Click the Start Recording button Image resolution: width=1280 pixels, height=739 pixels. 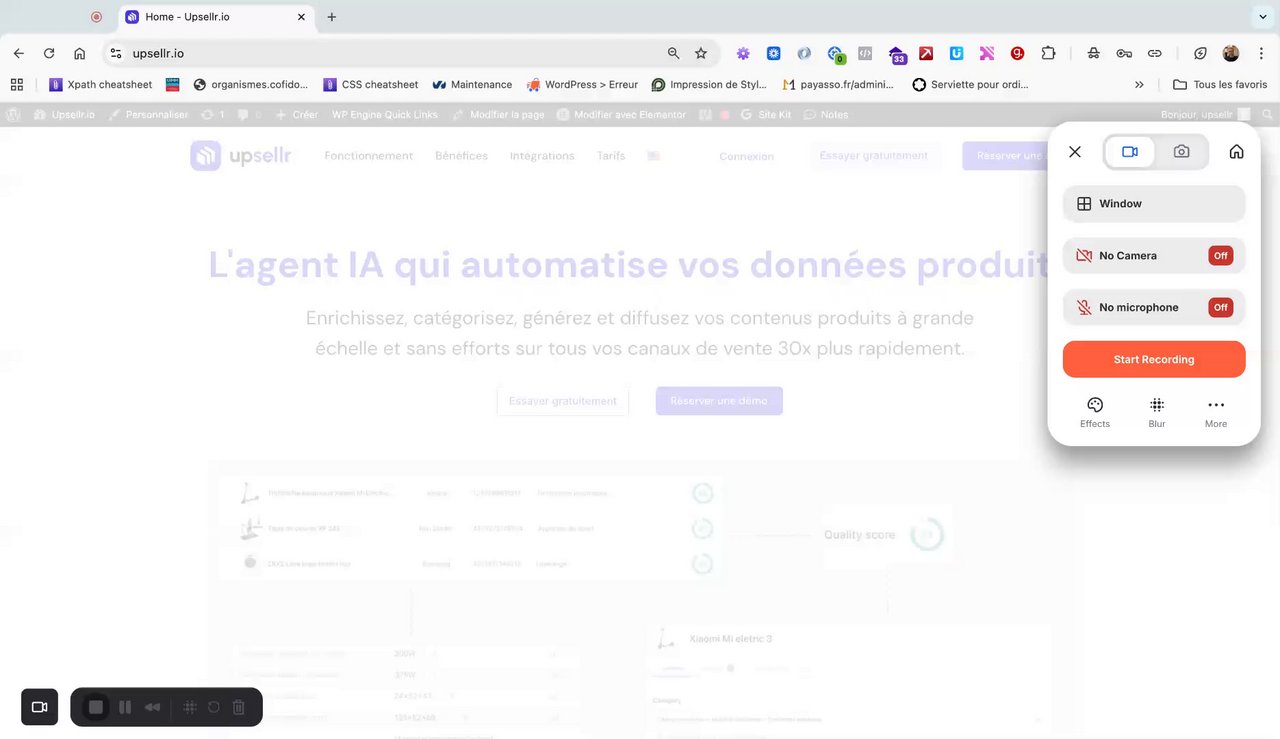1154,360
